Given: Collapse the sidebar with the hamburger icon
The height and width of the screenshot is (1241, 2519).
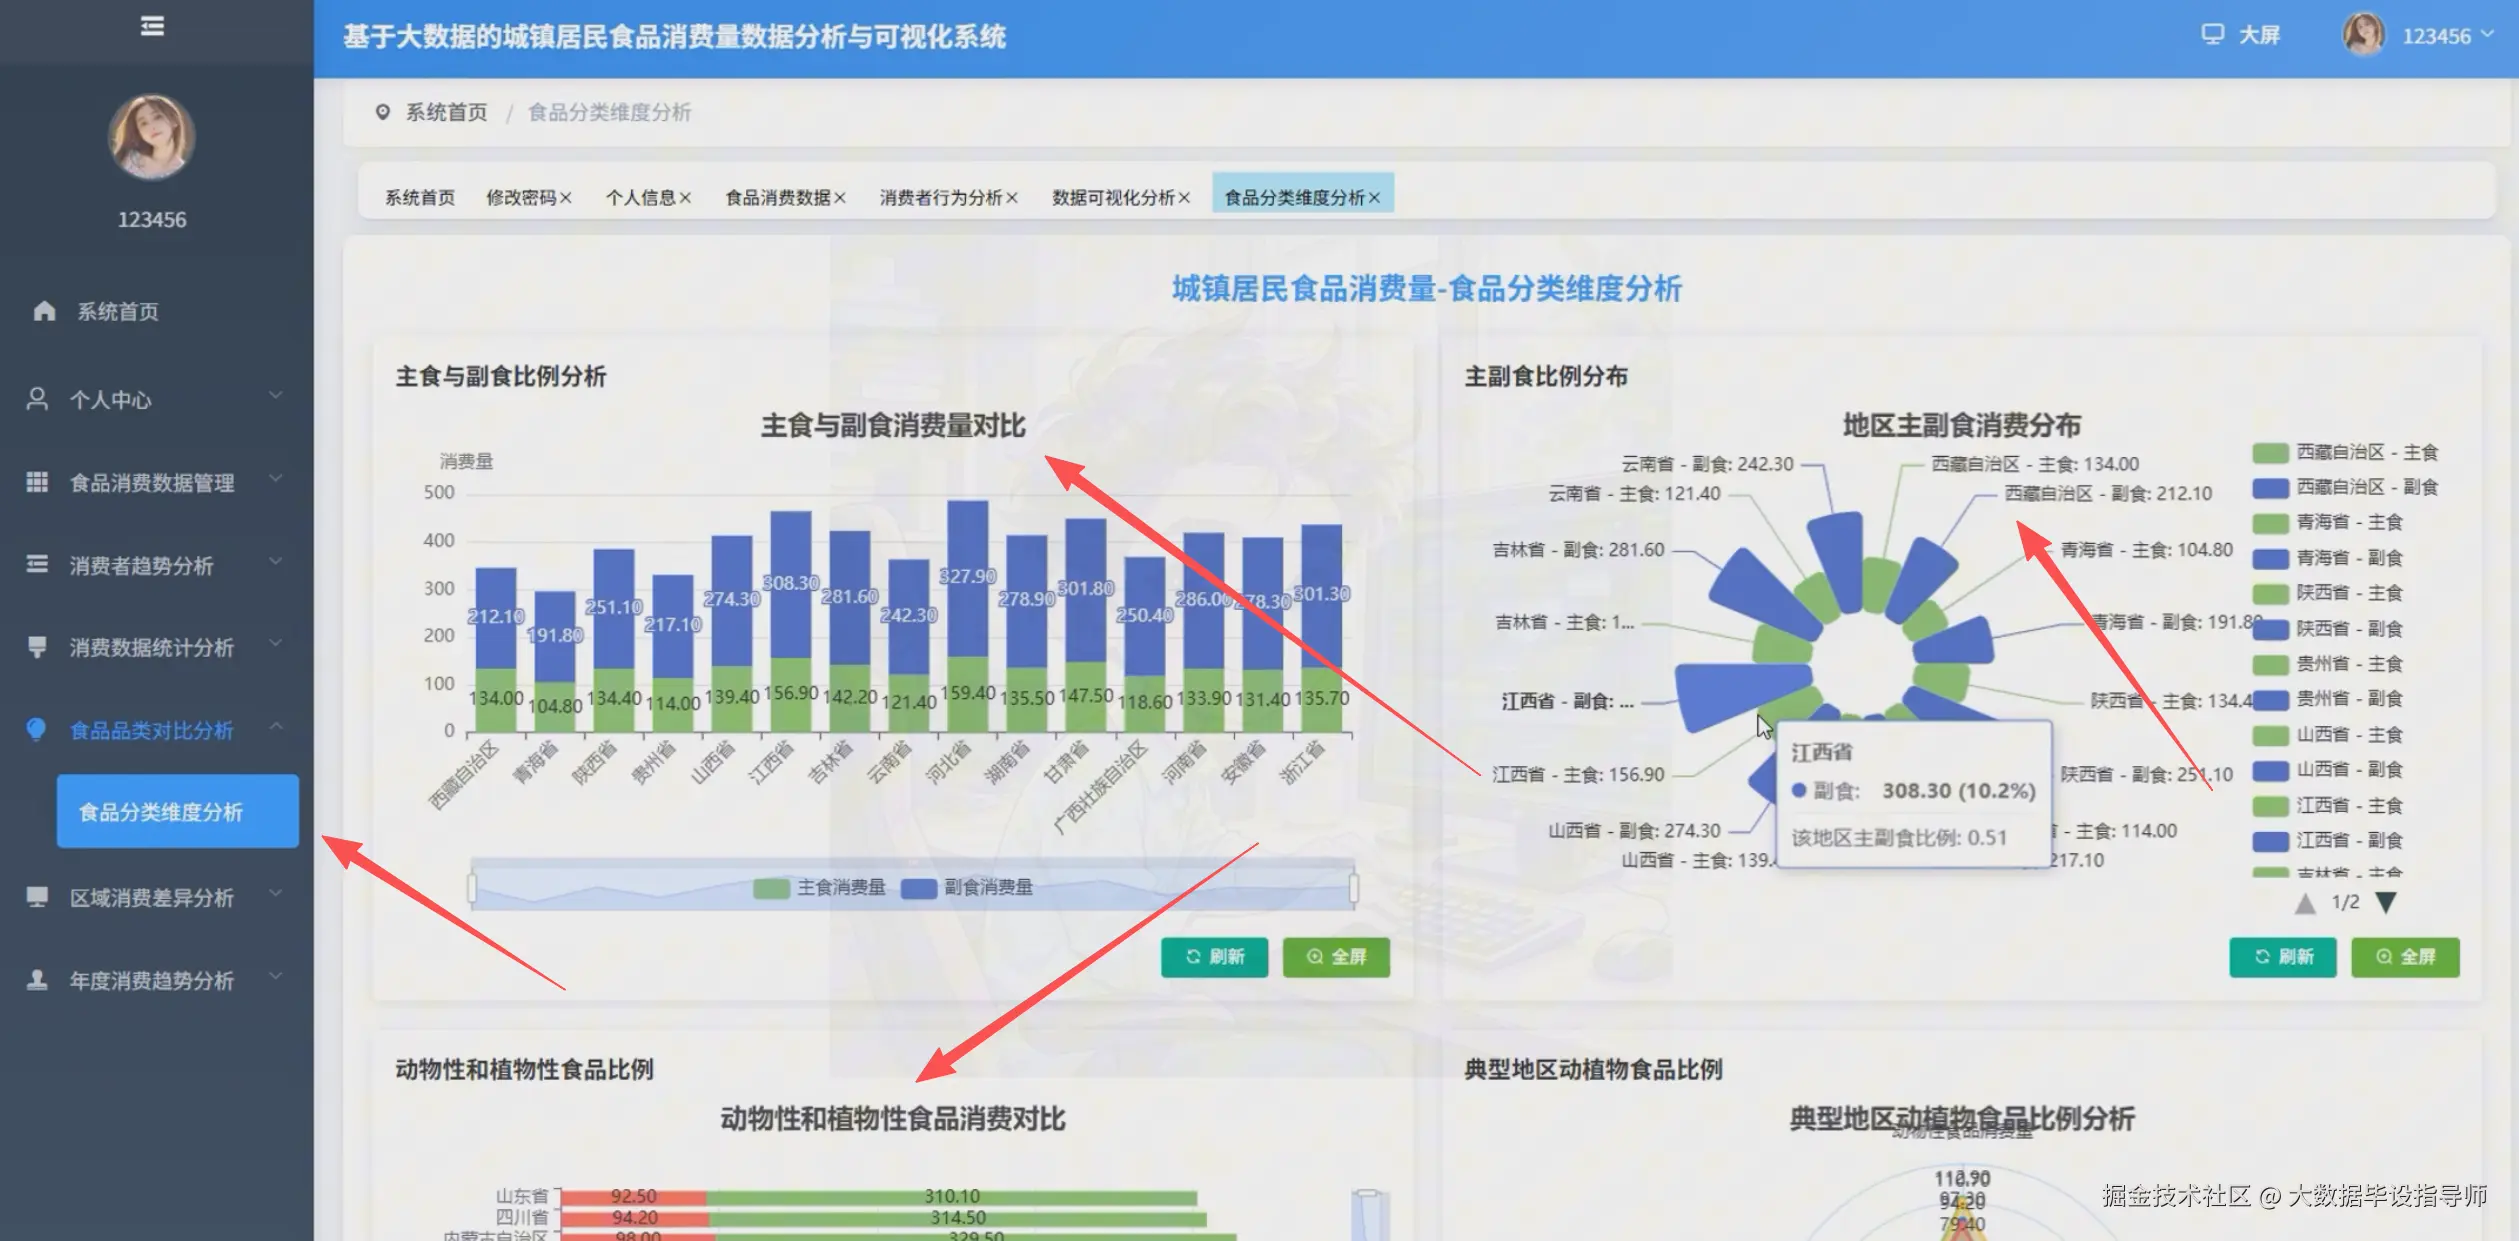Looking at the screenshot, I should (x=152, y=25).
